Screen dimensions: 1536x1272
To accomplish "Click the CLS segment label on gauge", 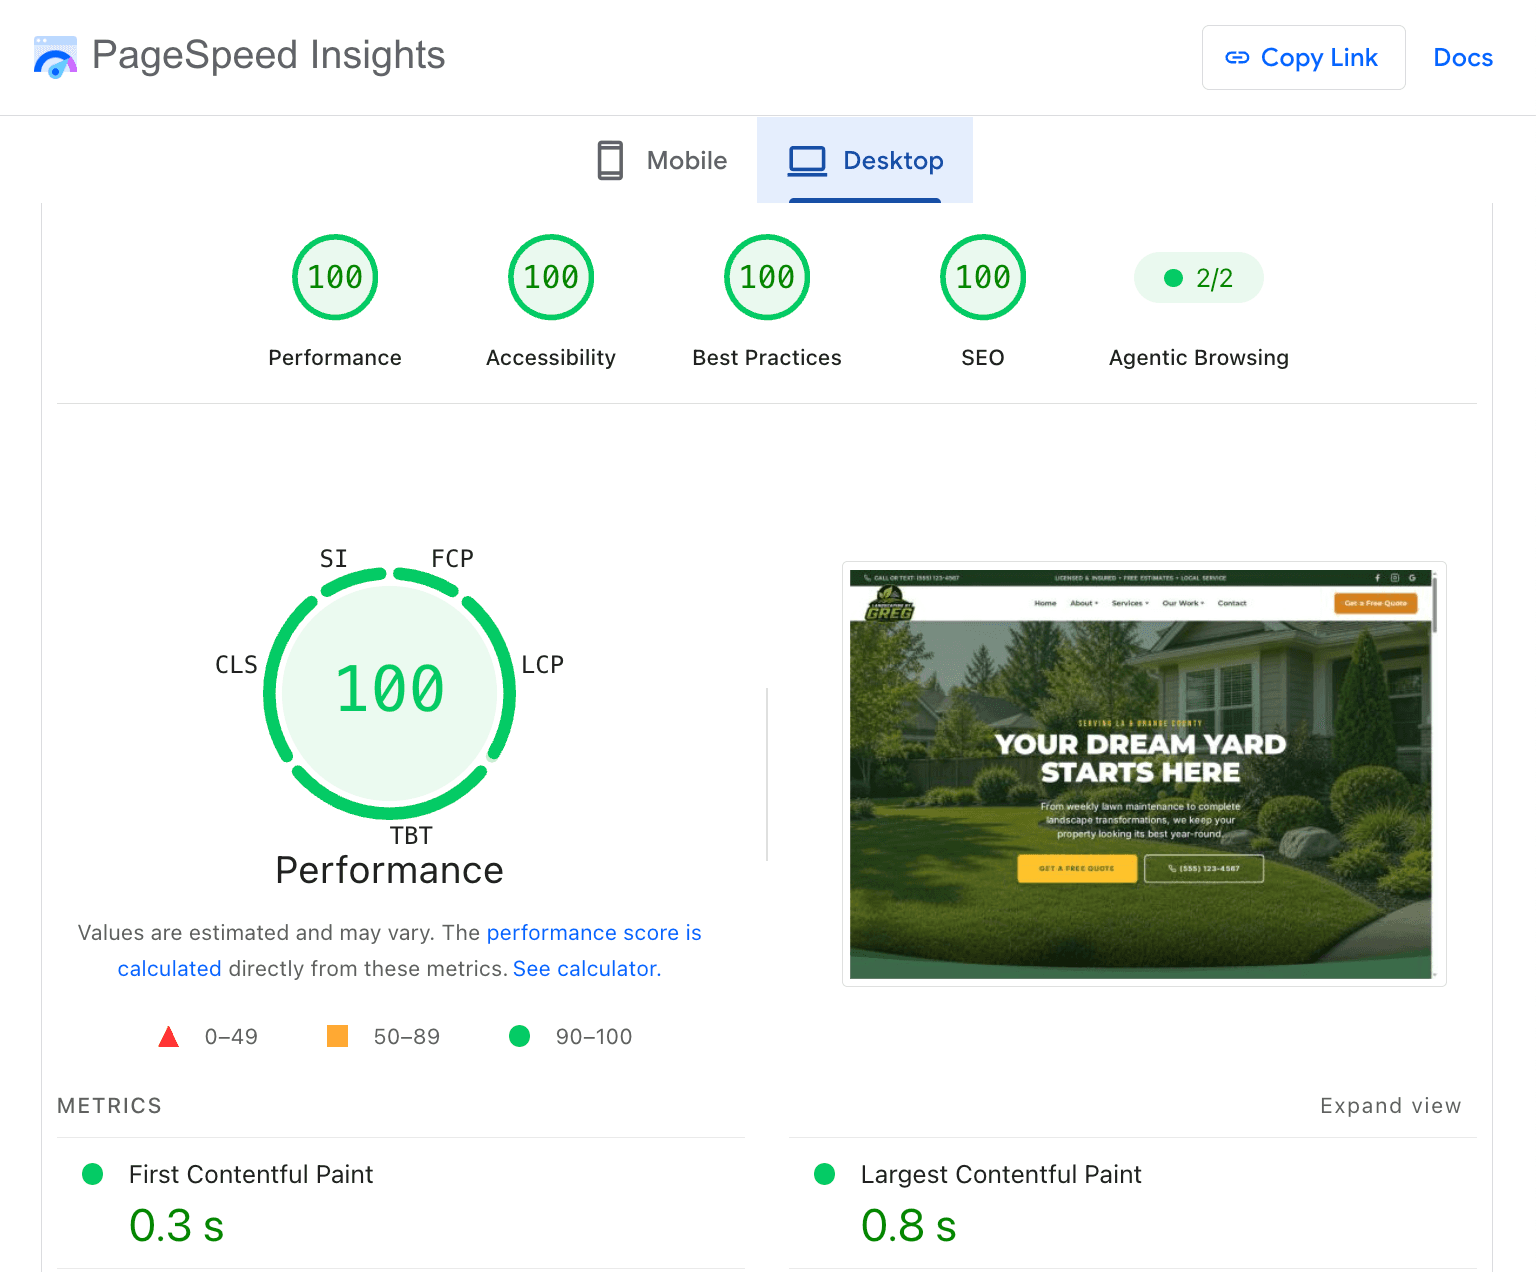I will pos(237,665).
